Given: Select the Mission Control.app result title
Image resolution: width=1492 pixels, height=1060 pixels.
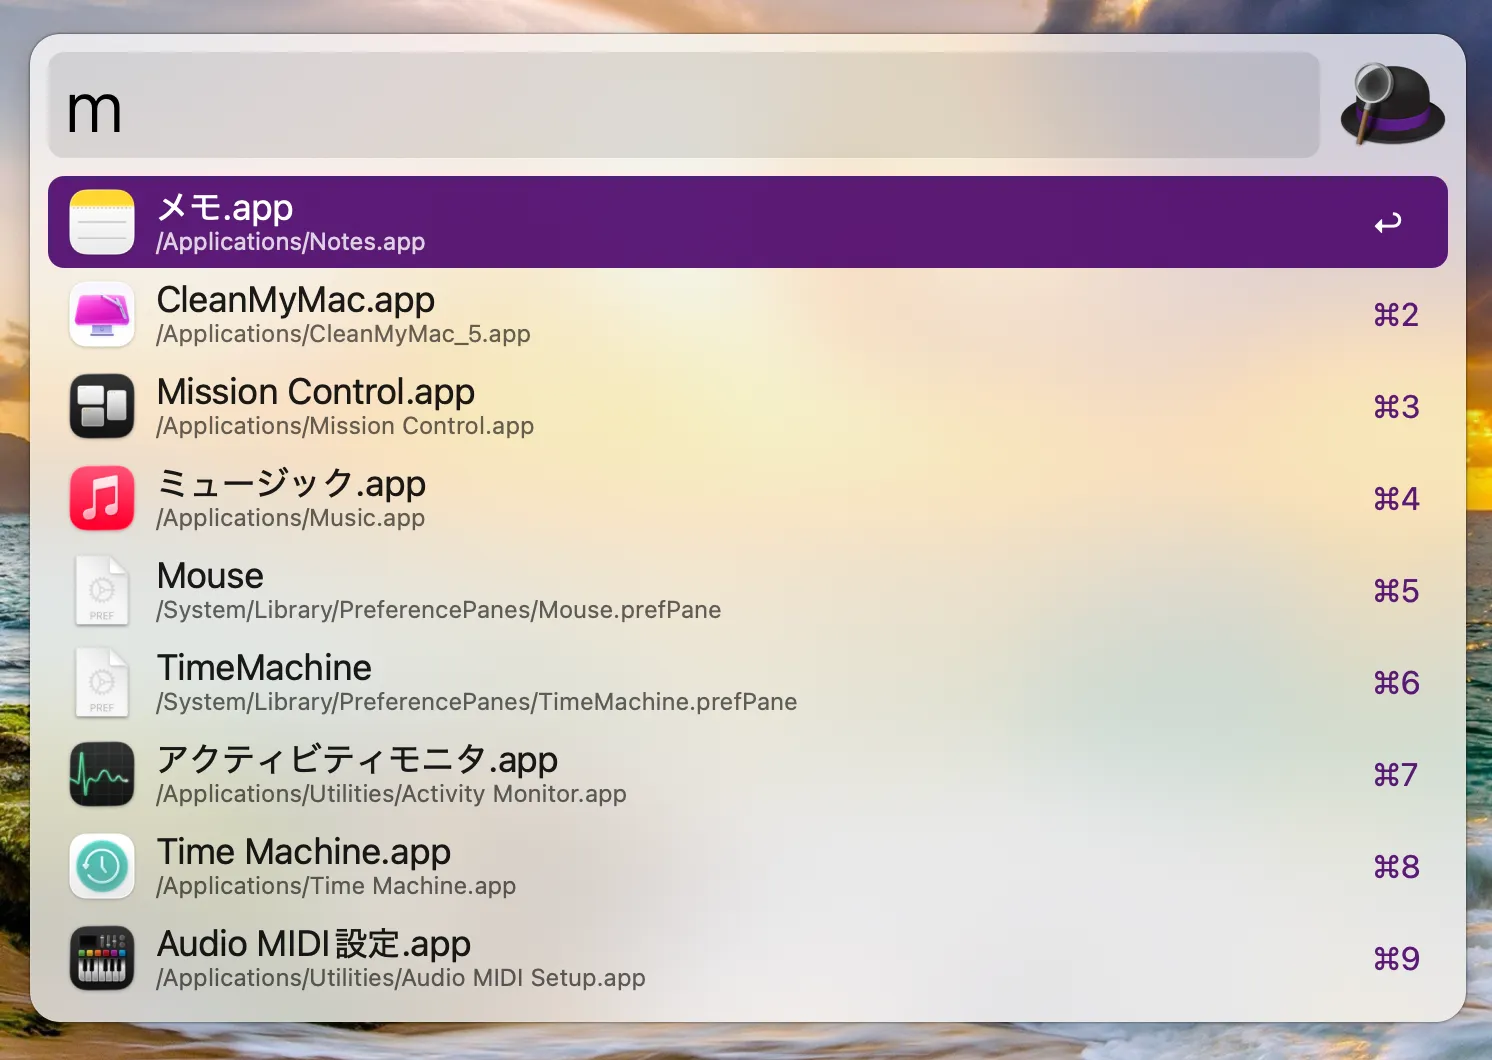Looking at the screenshot, I should [316, 392].
